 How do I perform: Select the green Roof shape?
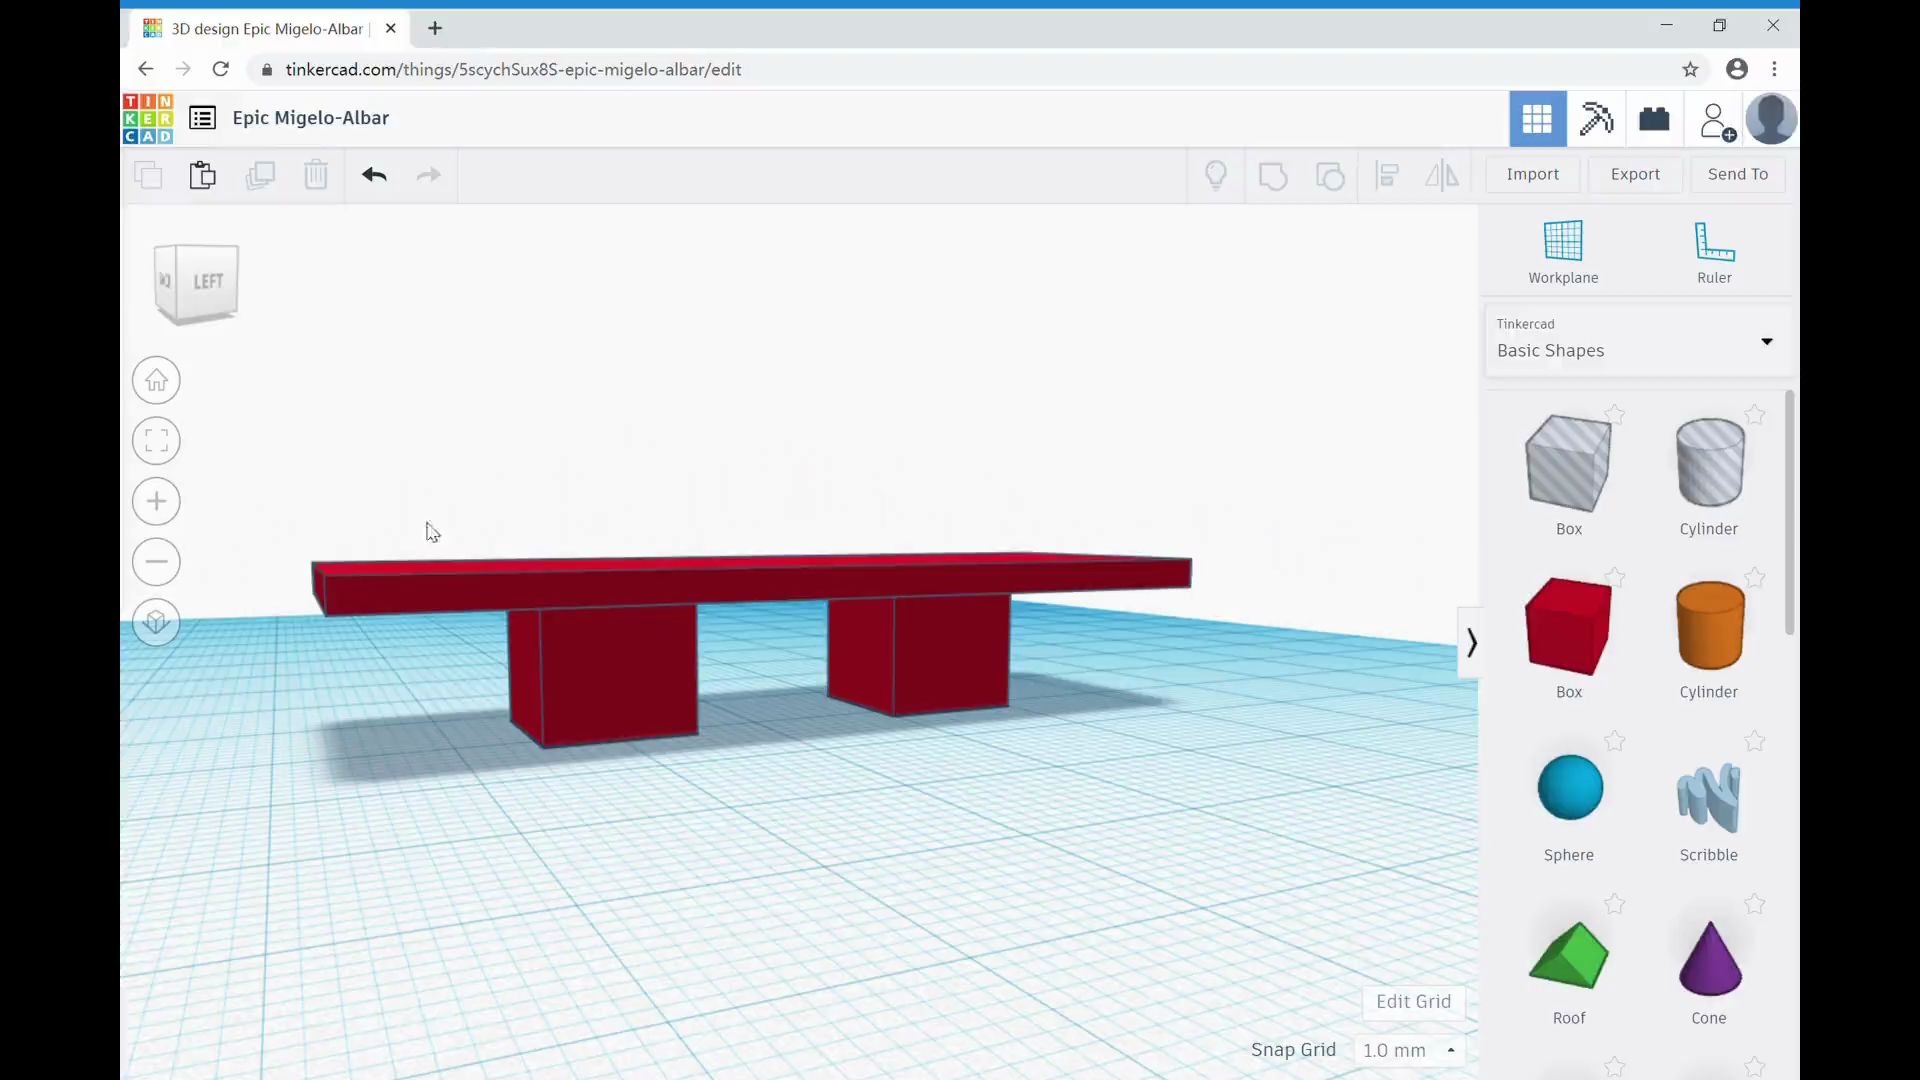pos(1568,956)
